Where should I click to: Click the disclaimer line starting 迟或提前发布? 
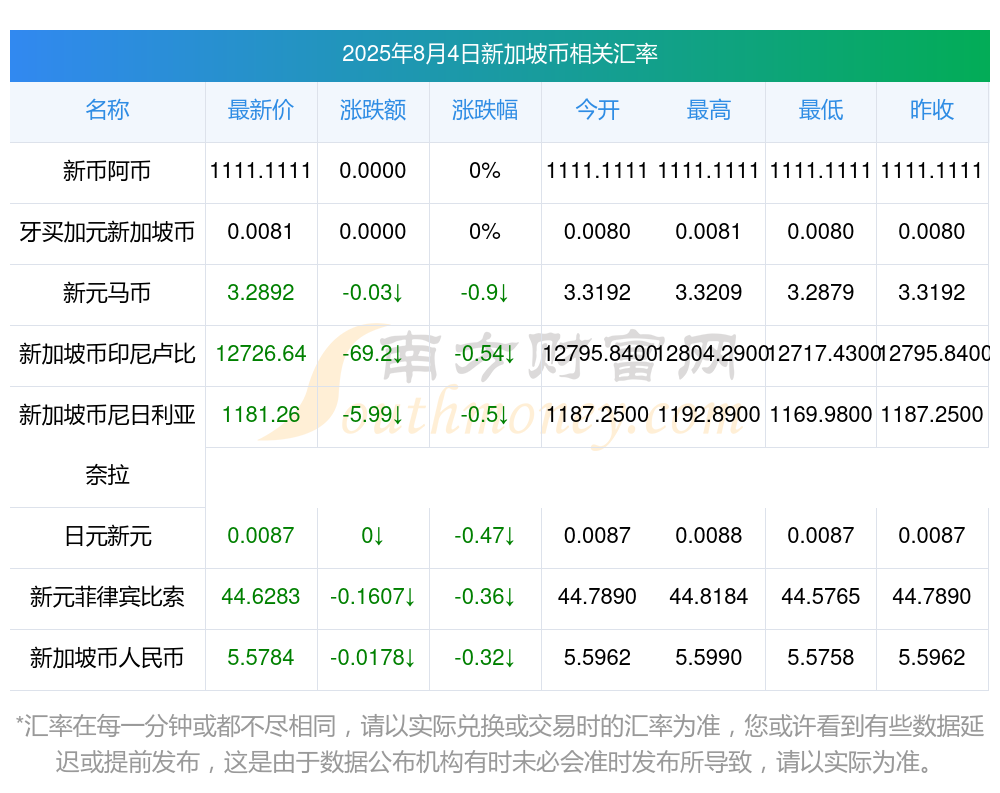coord(496,762)
